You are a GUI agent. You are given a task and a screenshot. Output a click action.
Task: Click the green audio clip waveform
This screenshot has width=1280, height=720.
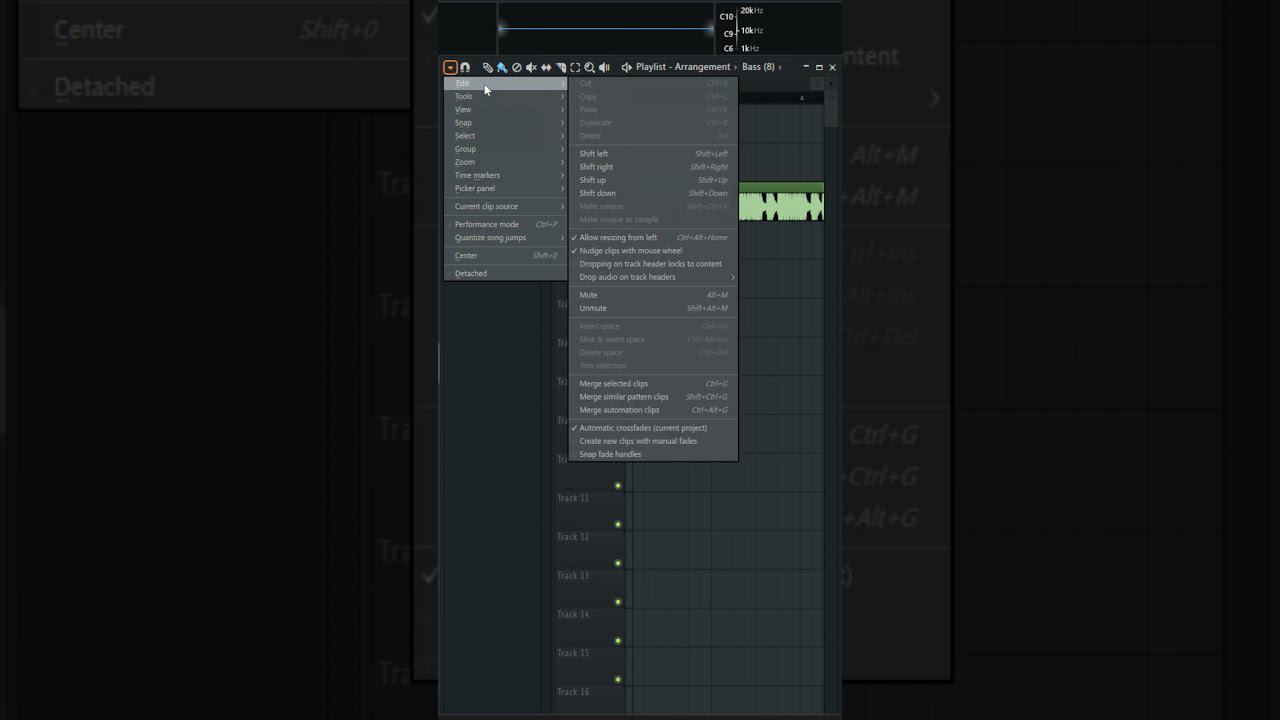click(x=781, y=206)
